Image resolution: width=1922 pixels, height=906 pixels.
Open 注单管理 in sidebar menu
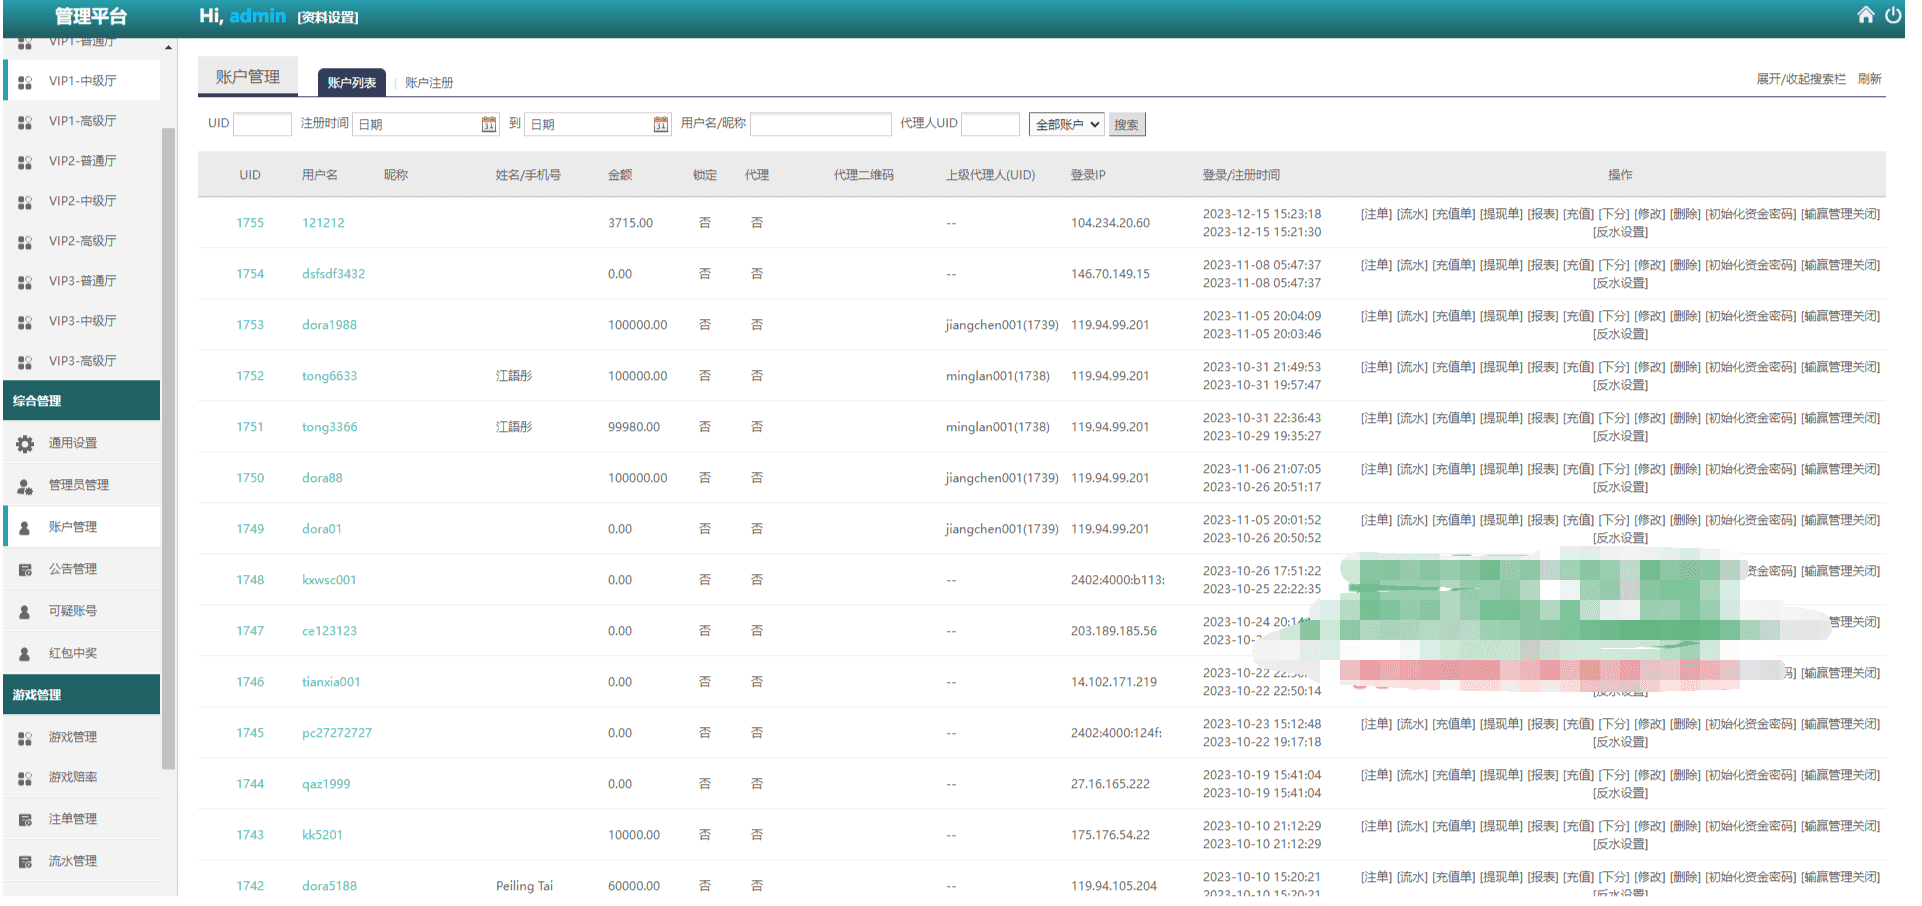pos(73,819)
